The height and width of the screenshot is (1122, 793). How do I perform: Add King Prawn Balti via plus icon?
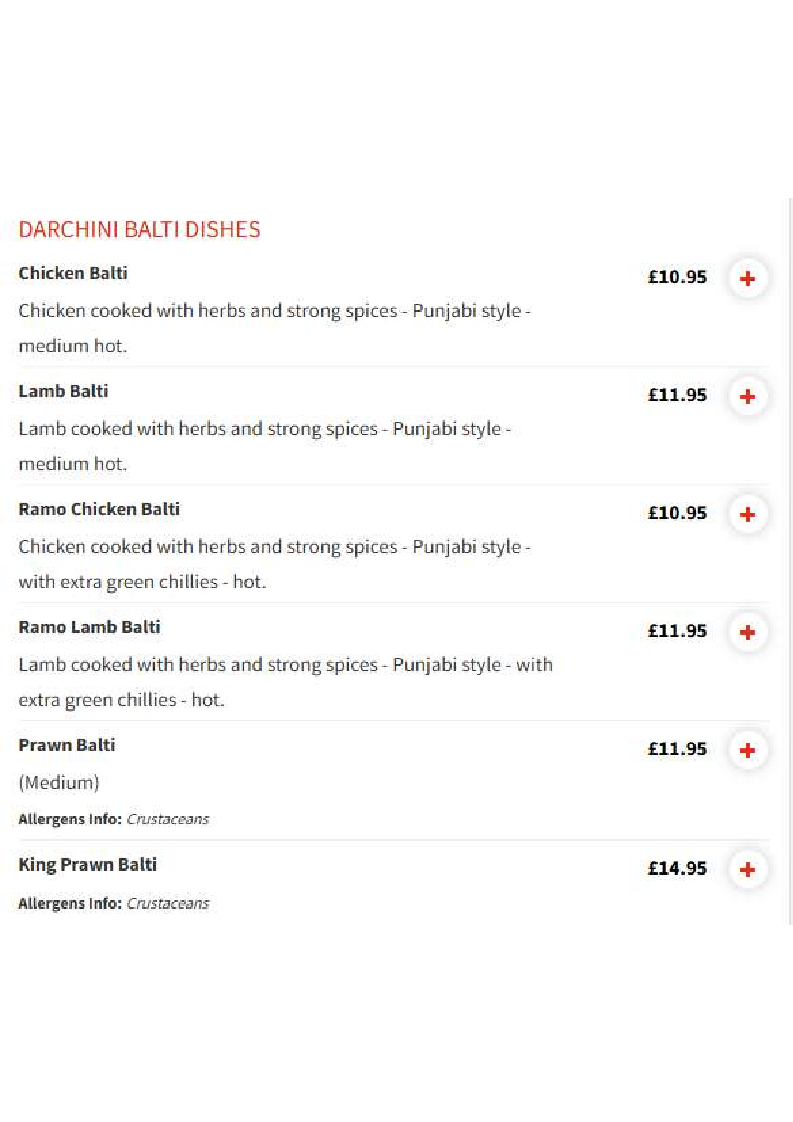click(x=748, y=869)
